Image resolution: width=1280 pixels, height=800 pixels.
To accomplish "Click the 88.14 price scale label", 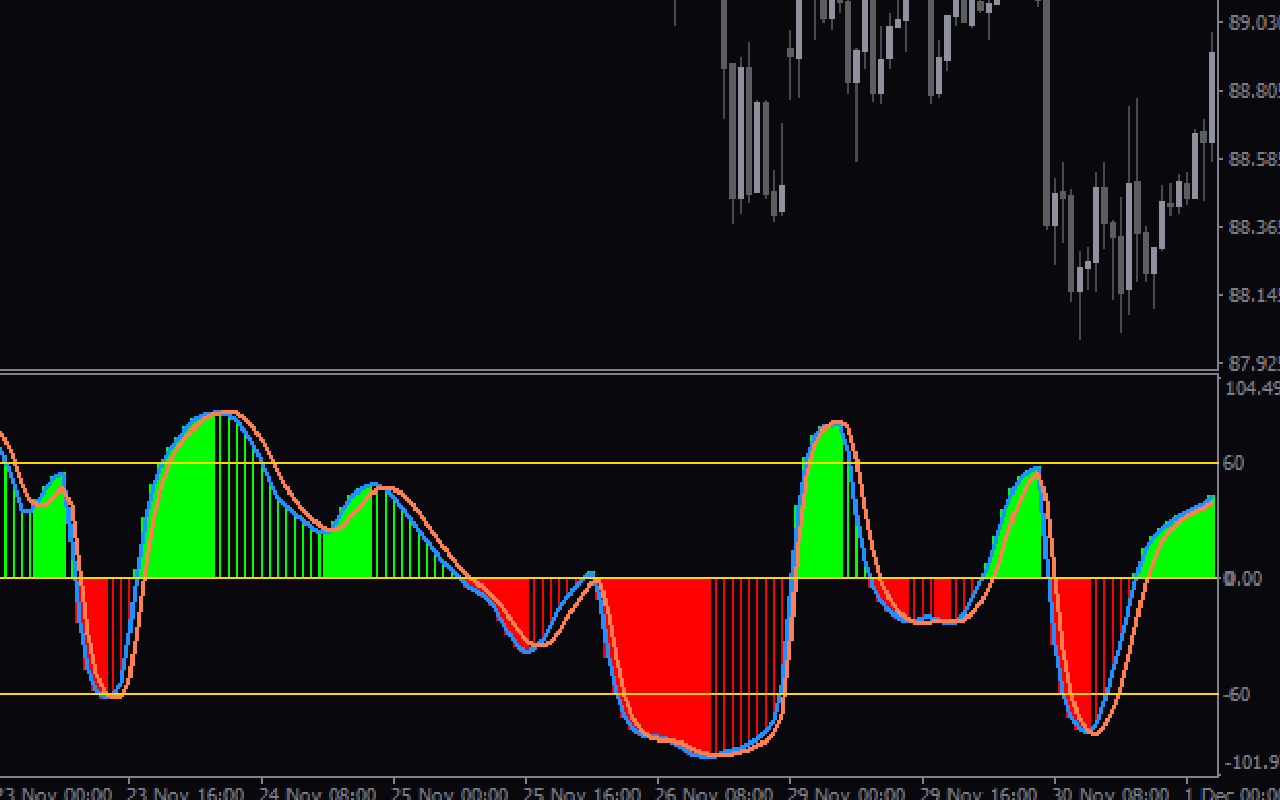I will [x=1253, y=295].
